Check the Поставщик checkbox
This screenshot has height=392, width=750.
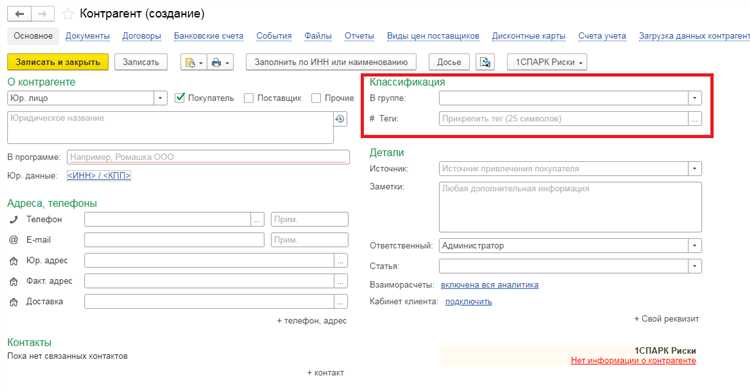(248, 98)
